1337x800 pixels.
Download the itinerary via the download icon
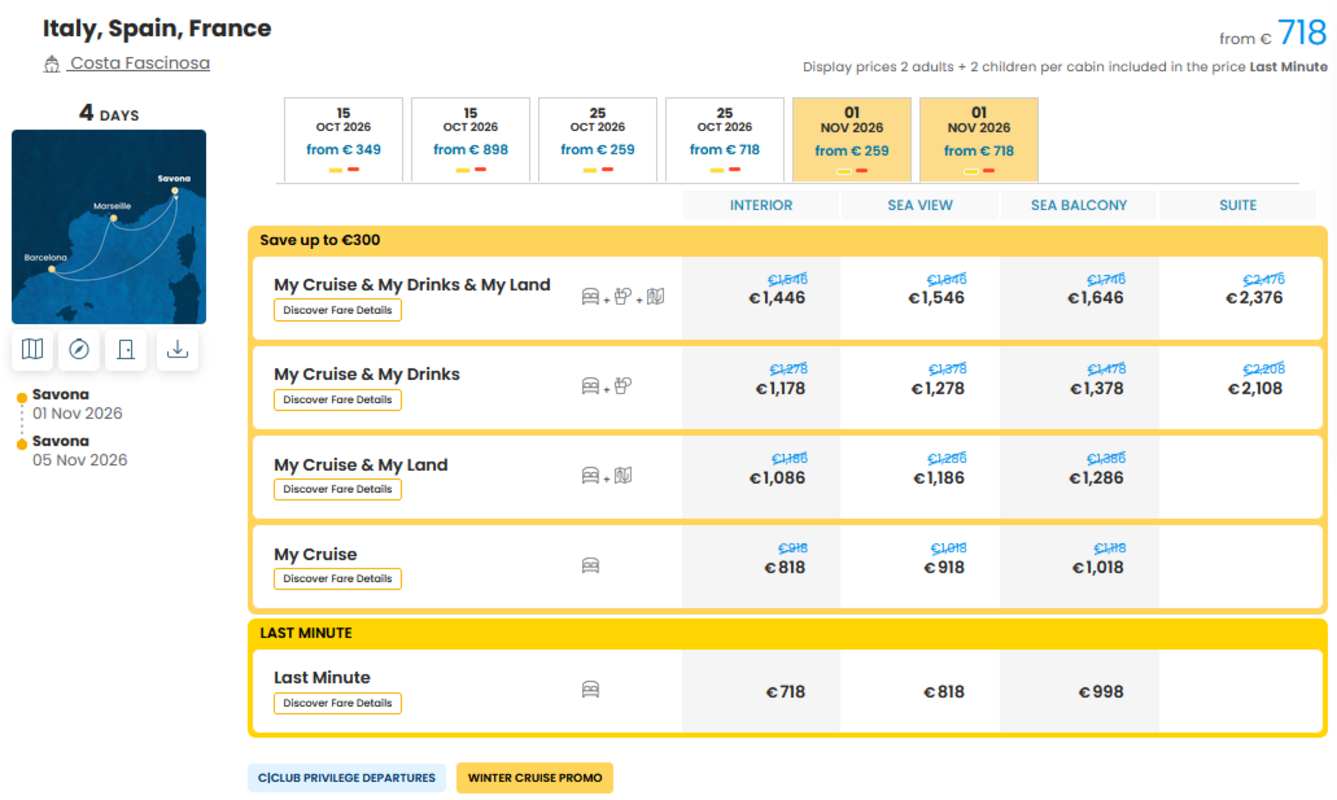pyautogui.click(x=177, y=349)
